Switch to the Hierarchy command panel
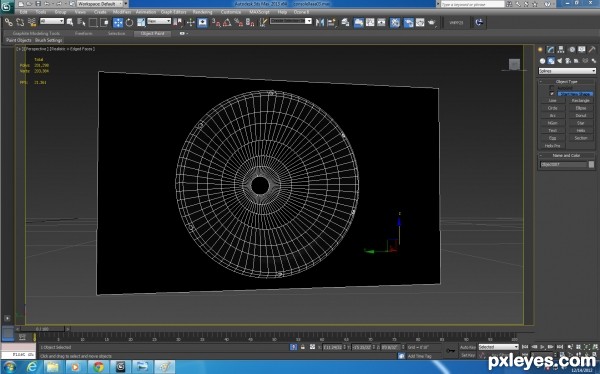Viewport: 600px width, 374px height. point(561,49)
